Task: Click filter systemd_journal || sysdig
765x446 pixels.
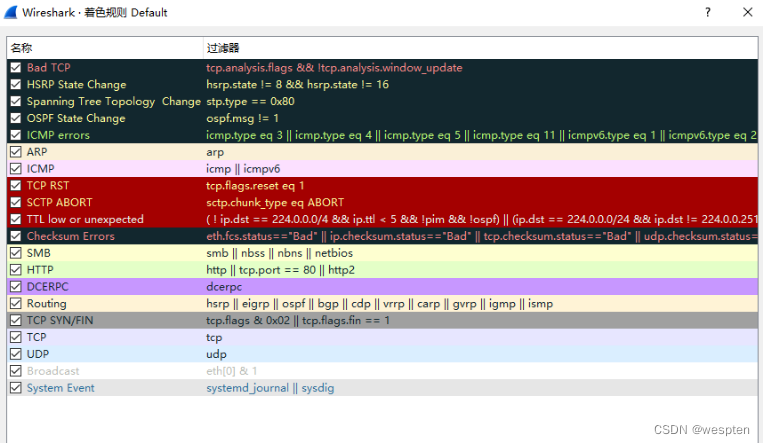Action: coord(270,387)
